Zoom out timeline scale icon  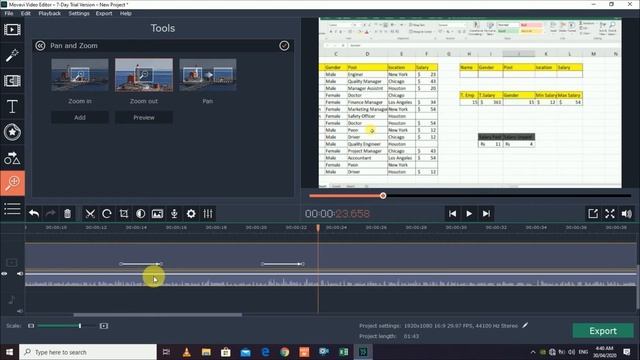click(31, 326)
